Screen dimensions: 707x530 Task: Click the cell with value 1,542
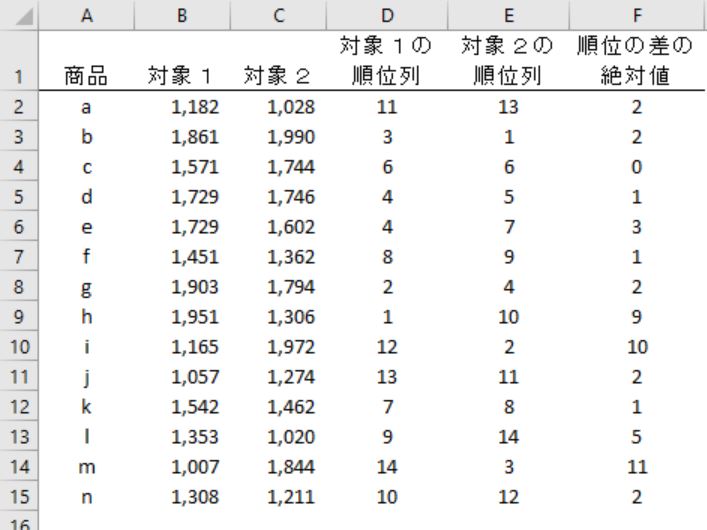click(182, 406)
